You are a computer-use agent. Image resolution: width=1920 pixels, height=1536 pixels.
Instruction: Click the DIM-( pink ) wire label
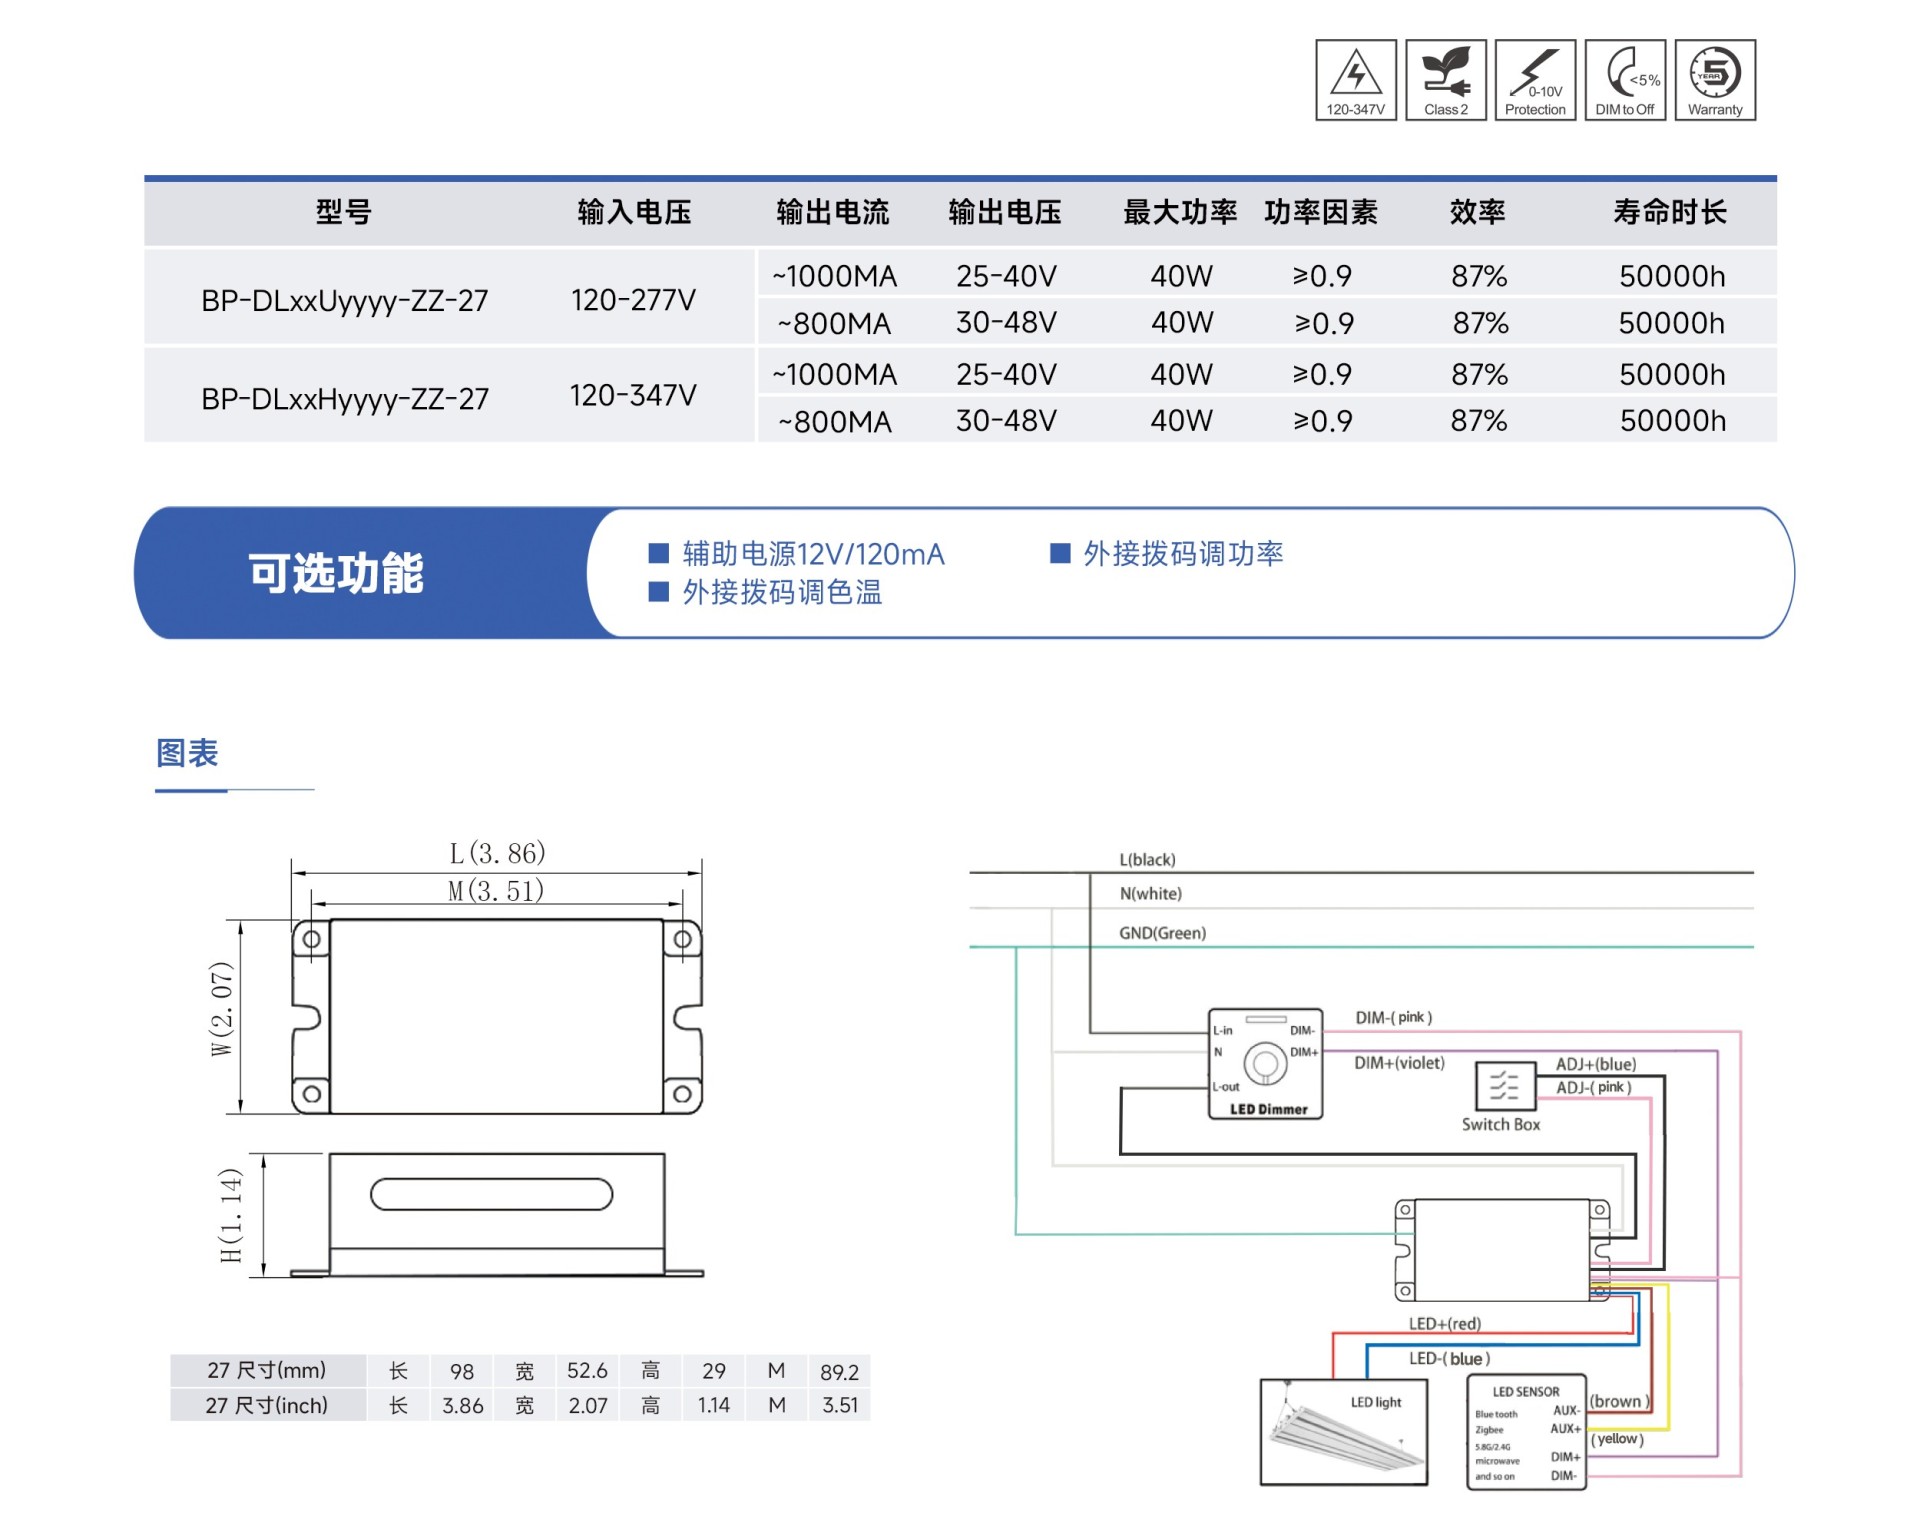point(1394,1017)
